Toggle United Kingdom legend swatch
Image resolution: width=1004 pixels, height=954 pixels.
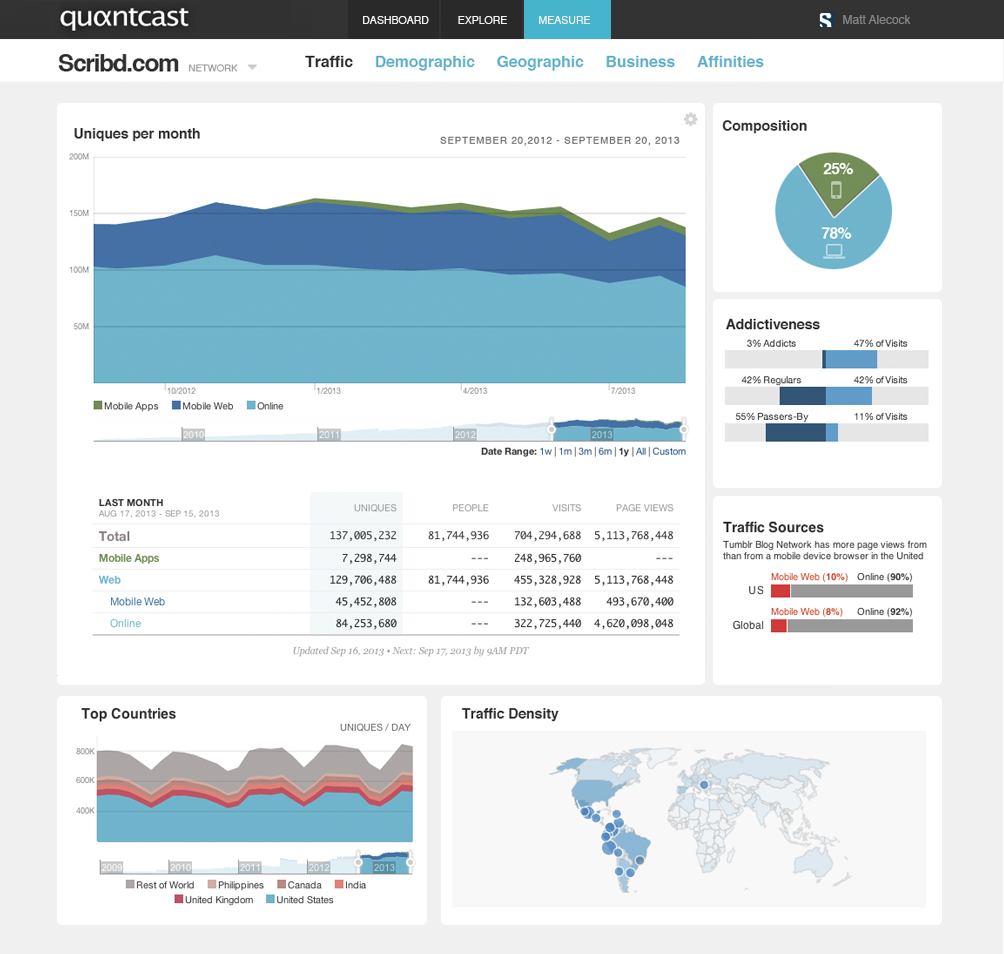click(179, 899)
